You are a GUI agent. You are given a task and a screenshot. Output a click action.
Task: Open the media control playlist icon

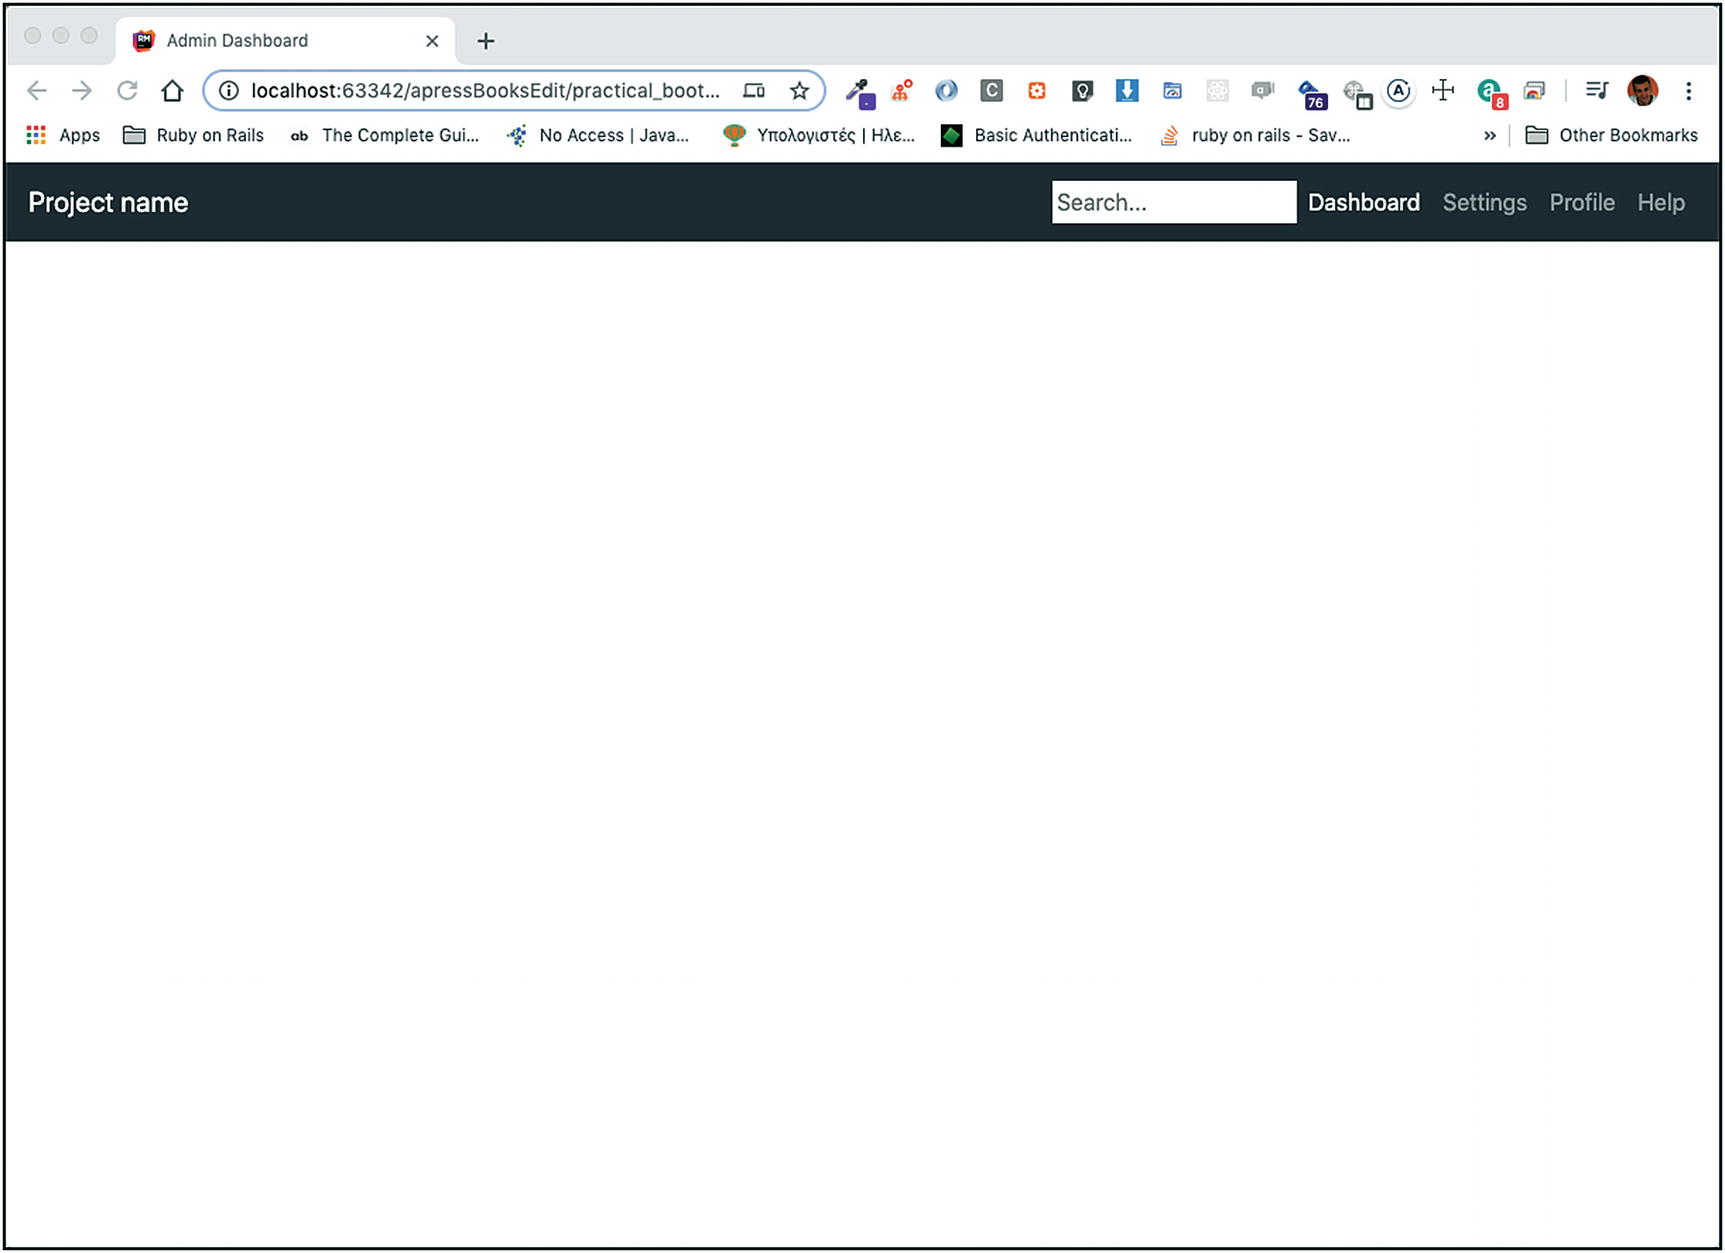point(1596,91)
